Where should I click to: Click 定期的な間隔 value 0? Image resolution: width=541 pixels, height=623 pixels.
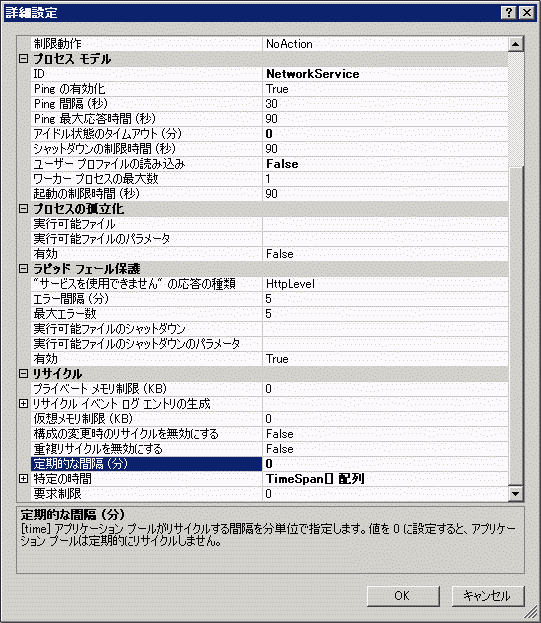pyautogui.click(x=385, y=464)
